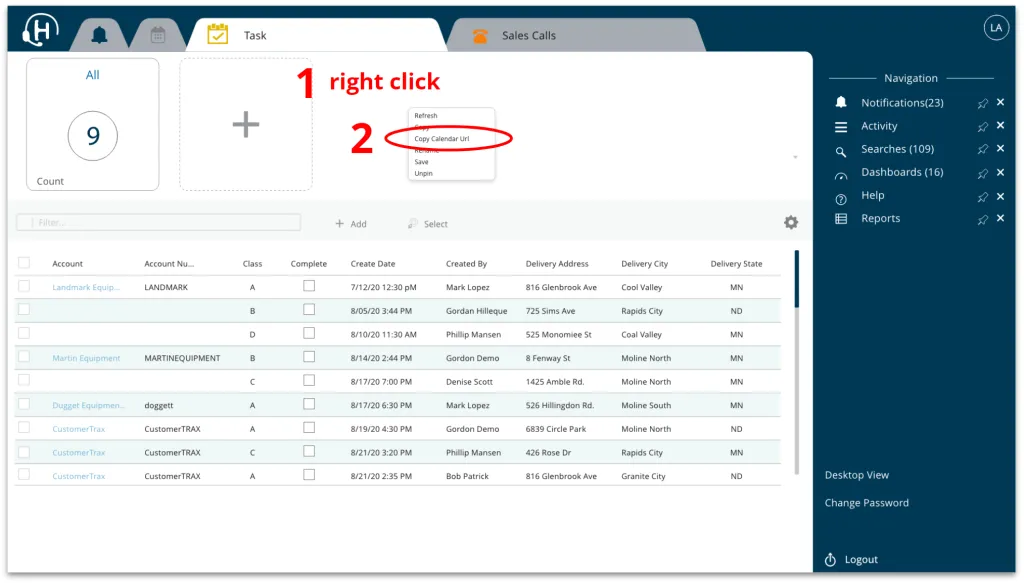Expand the small dropdown arrow near tiles

795,157
